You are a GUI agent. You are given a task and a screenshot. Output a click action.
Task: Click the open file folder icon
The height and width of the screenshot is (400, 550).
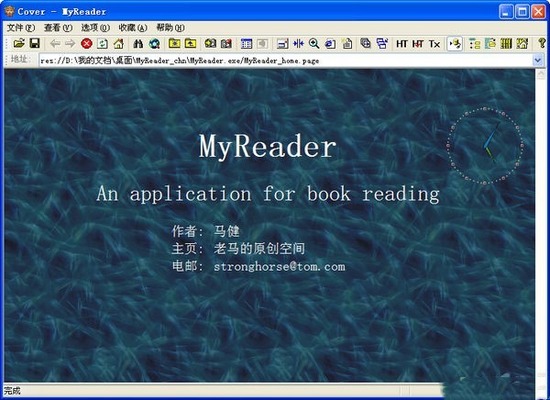19,44
